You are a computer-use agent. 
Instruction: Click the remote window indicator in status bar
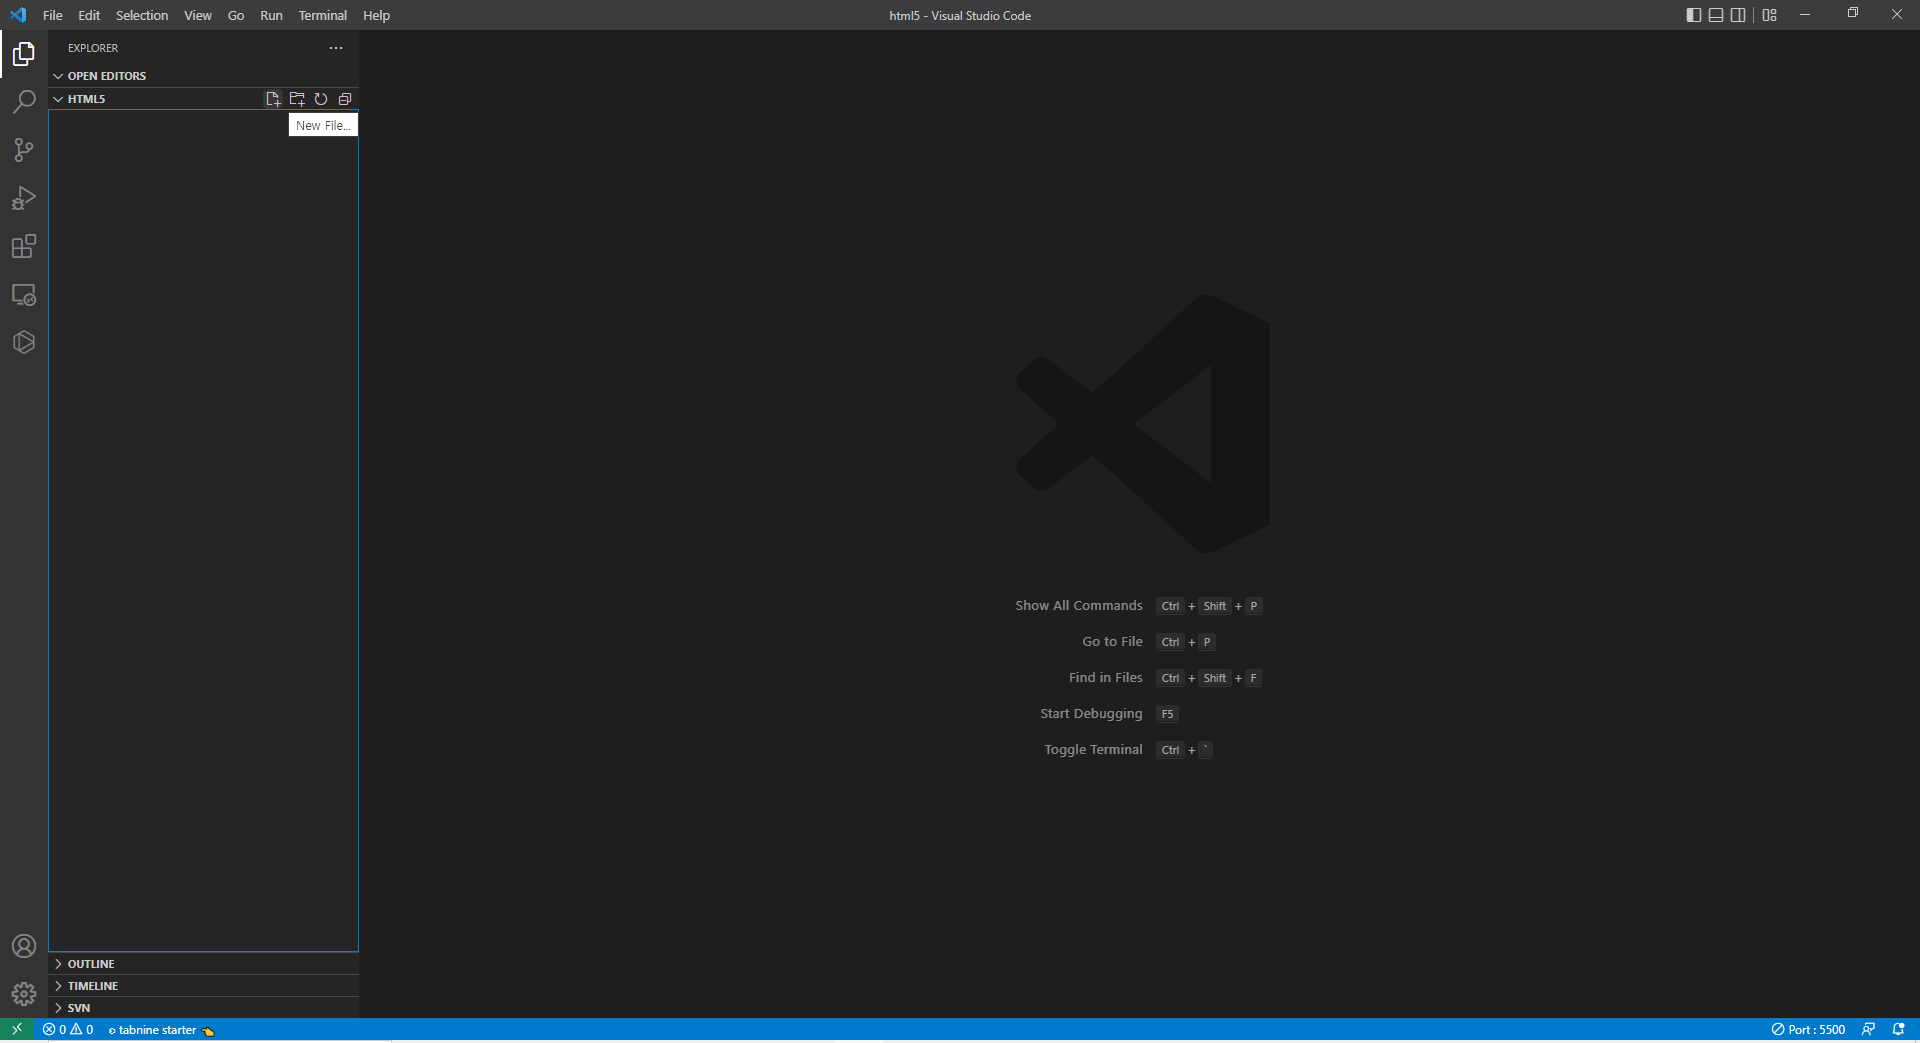(17, 1029)
